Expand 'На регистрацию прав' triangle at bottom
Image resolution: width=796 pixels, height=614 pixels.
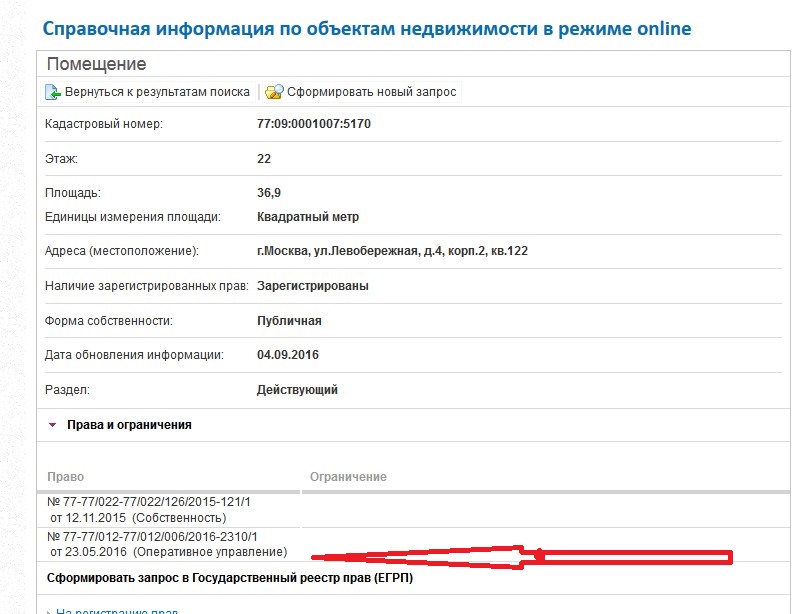click(48, 611)
